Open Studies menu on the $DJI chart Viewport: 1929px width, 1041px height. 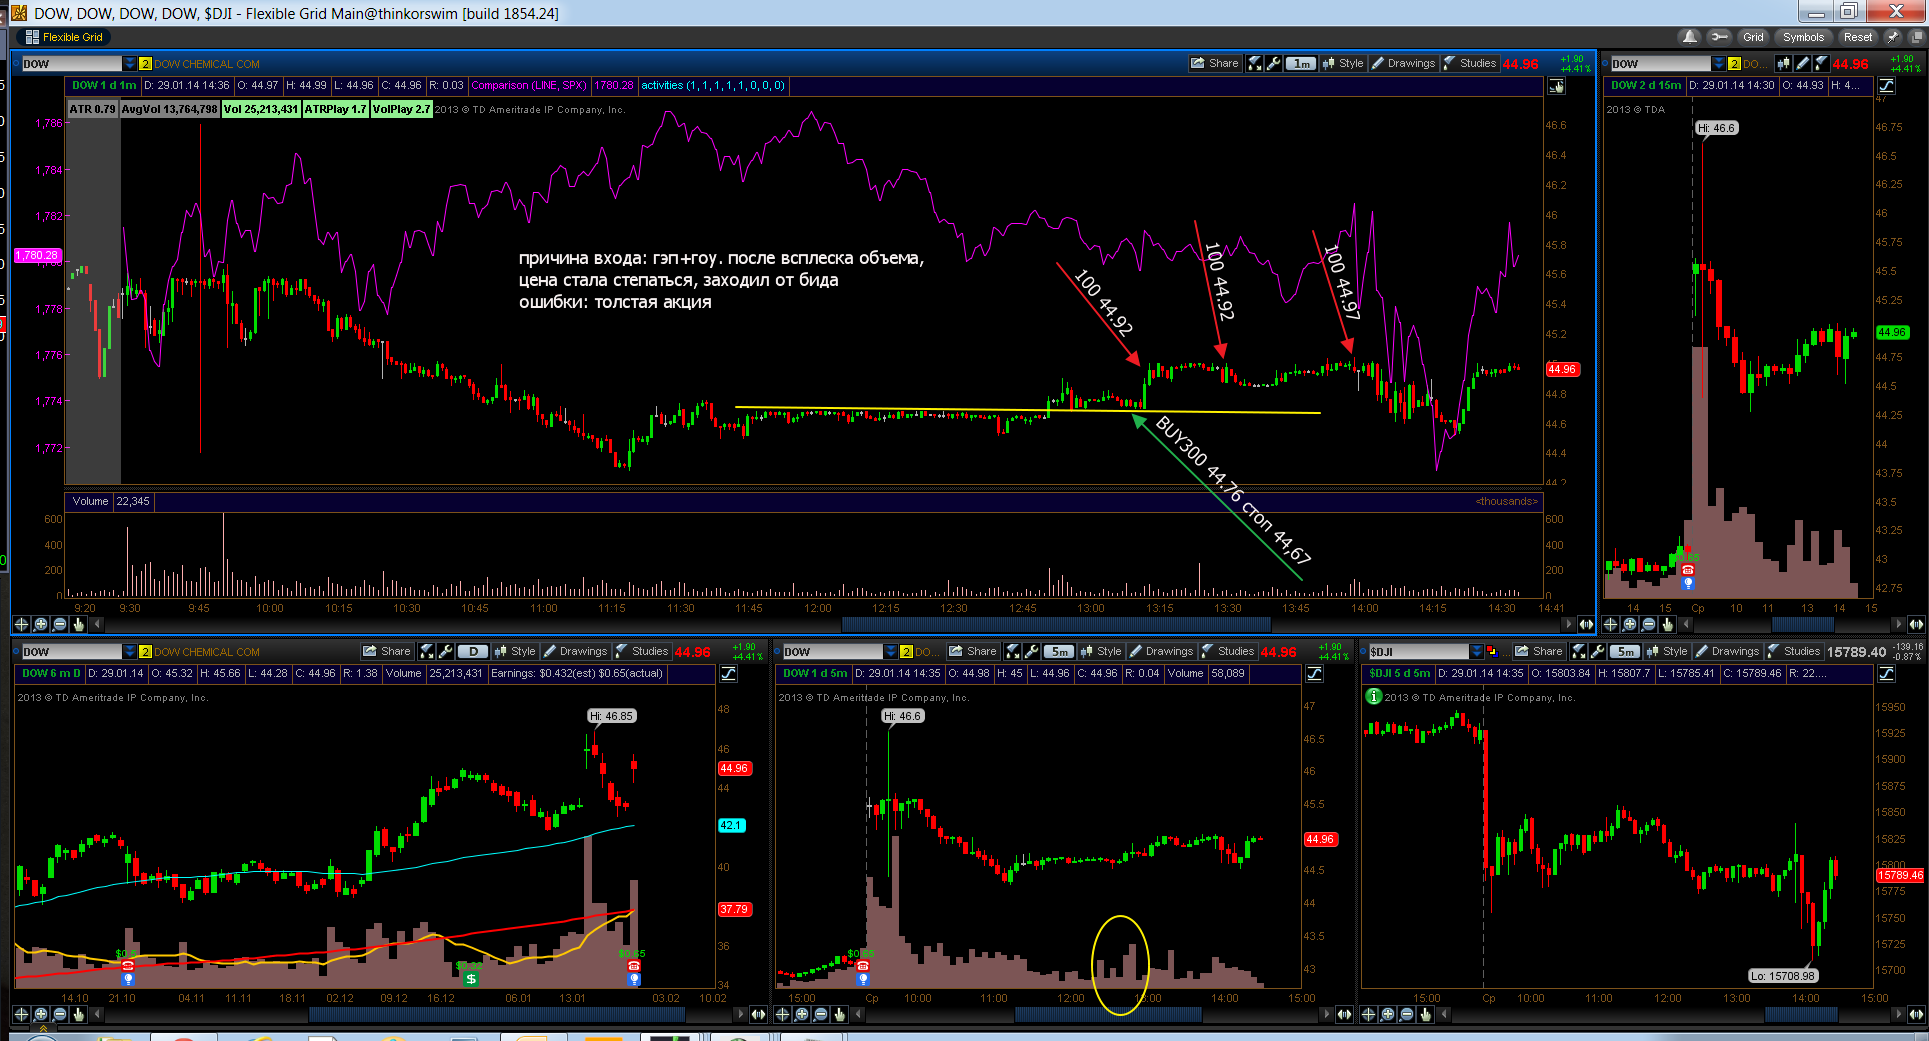pos(1794,651)
